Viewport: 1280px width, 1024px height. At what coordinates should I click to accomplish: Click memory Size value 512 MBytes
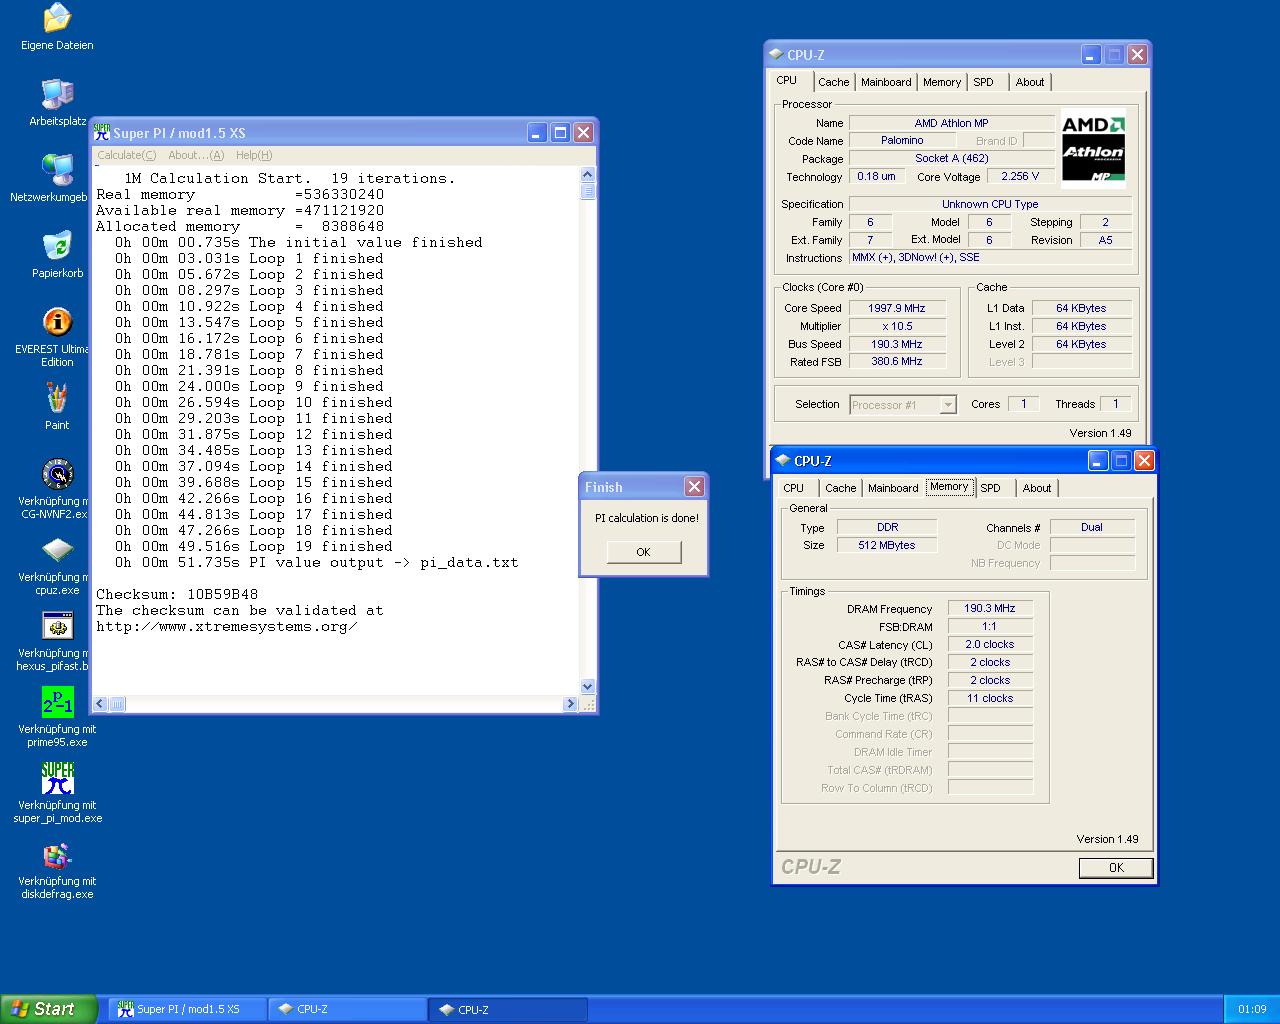(x=887, y=545)
